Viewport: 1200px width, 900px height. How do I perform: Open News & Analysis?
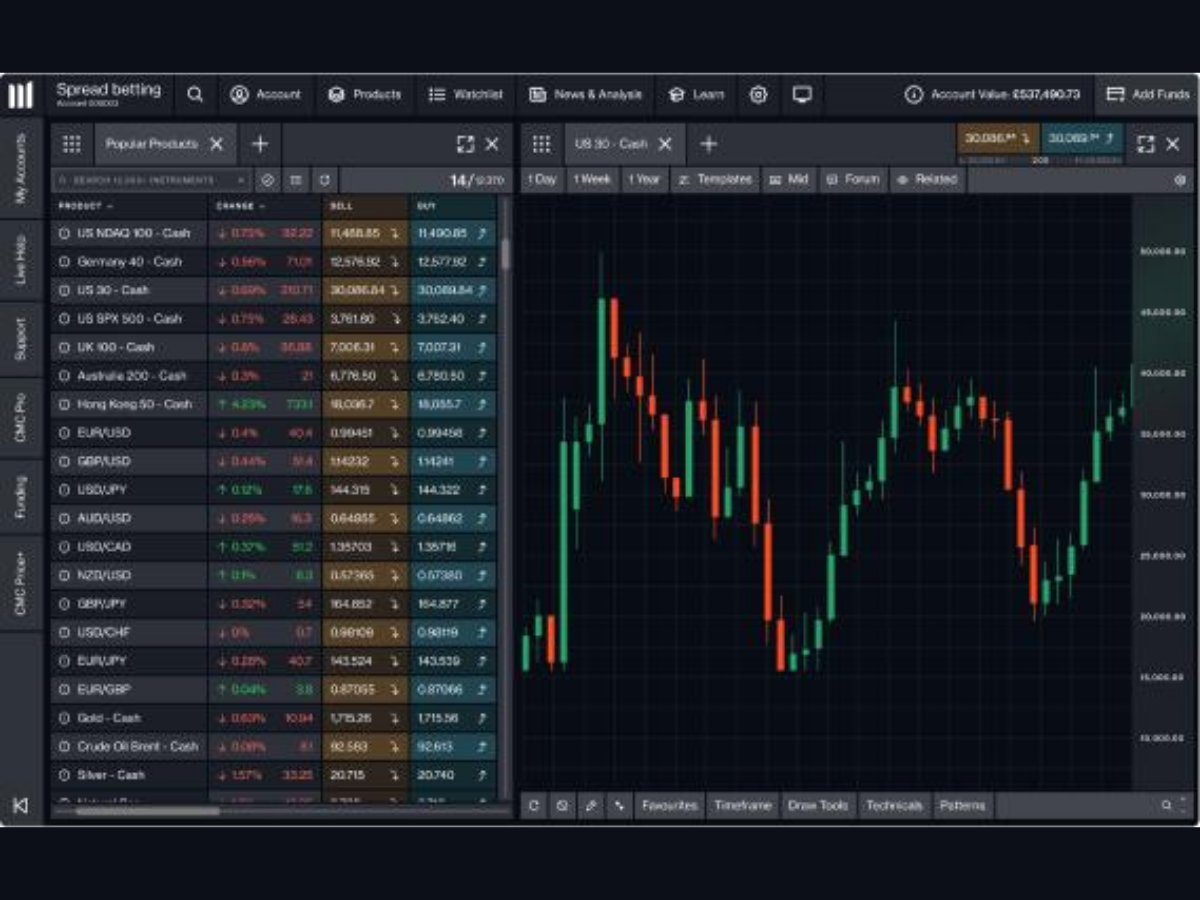(585, 95)
